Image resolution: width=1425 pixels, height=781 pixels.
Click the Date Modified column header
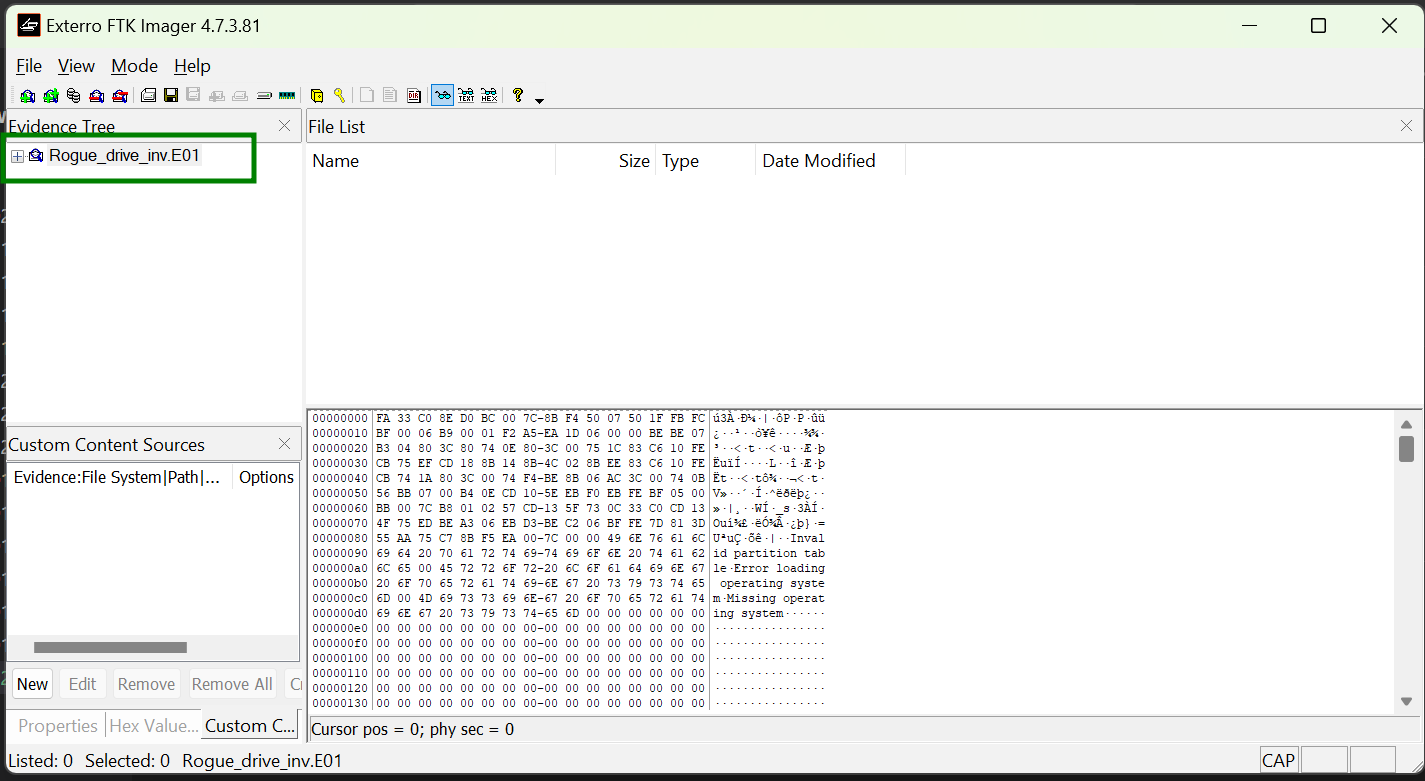[x=830, y=161]
